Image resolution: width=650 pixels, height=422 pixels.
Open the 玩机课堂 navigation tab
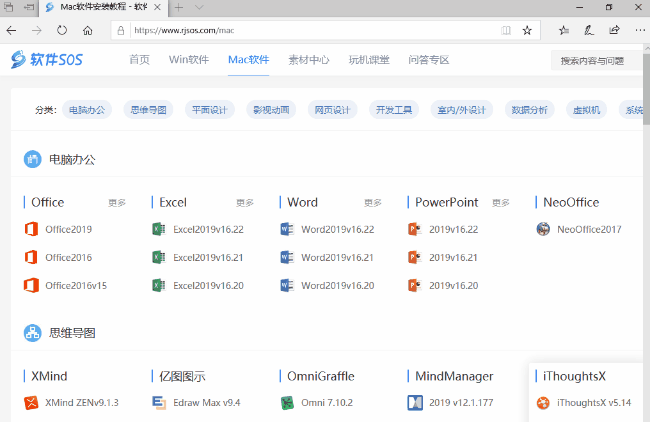point(369,60)
